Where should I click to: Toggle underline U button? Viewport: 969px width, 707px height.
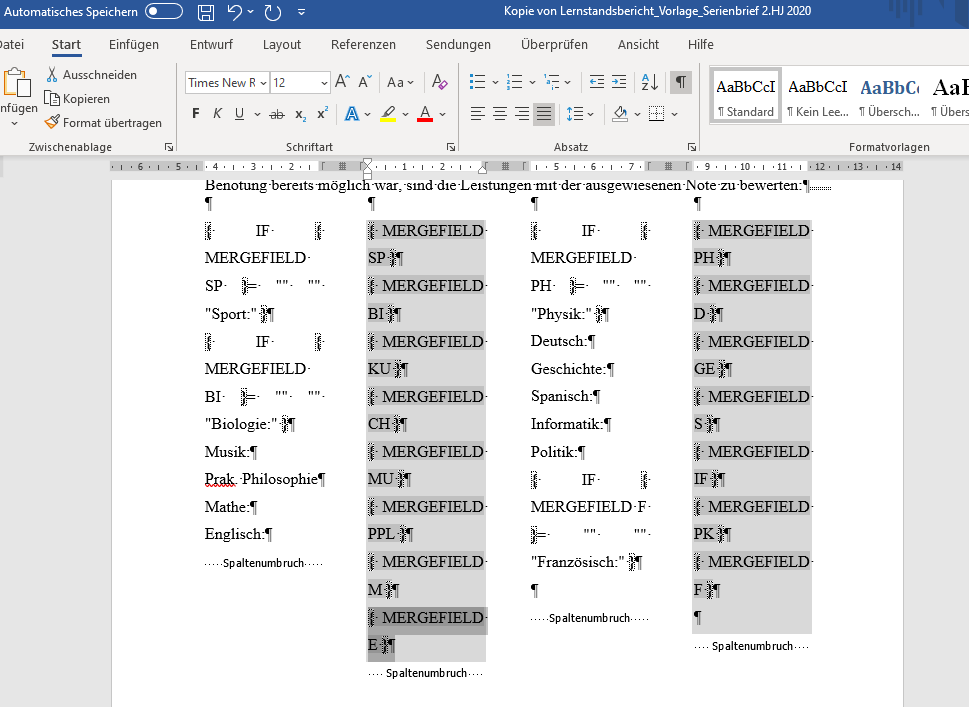(239, 114)
